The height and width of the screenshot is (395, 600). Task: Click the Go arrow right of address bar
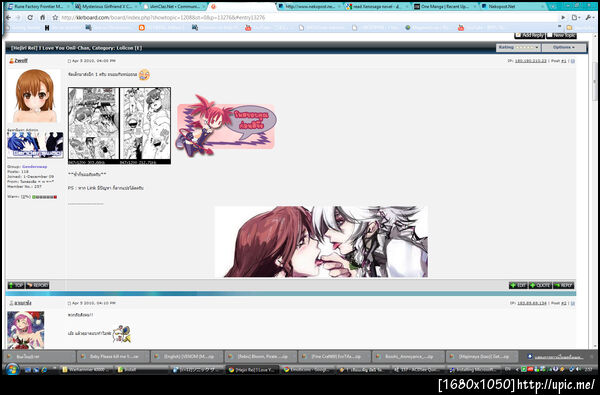(563, 18)
